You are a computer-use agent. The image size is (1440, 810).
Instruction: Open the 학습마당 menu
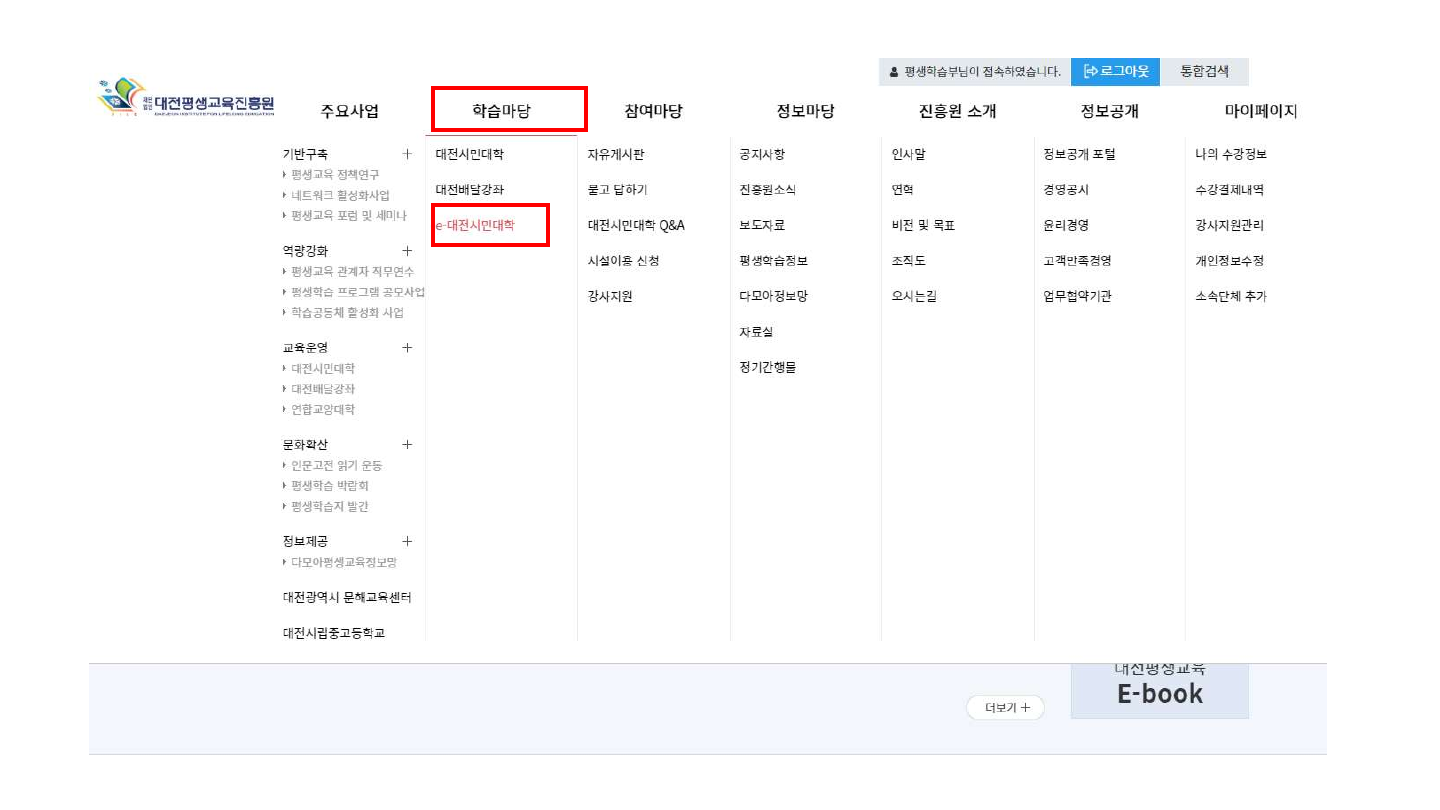tap(508, 110)
